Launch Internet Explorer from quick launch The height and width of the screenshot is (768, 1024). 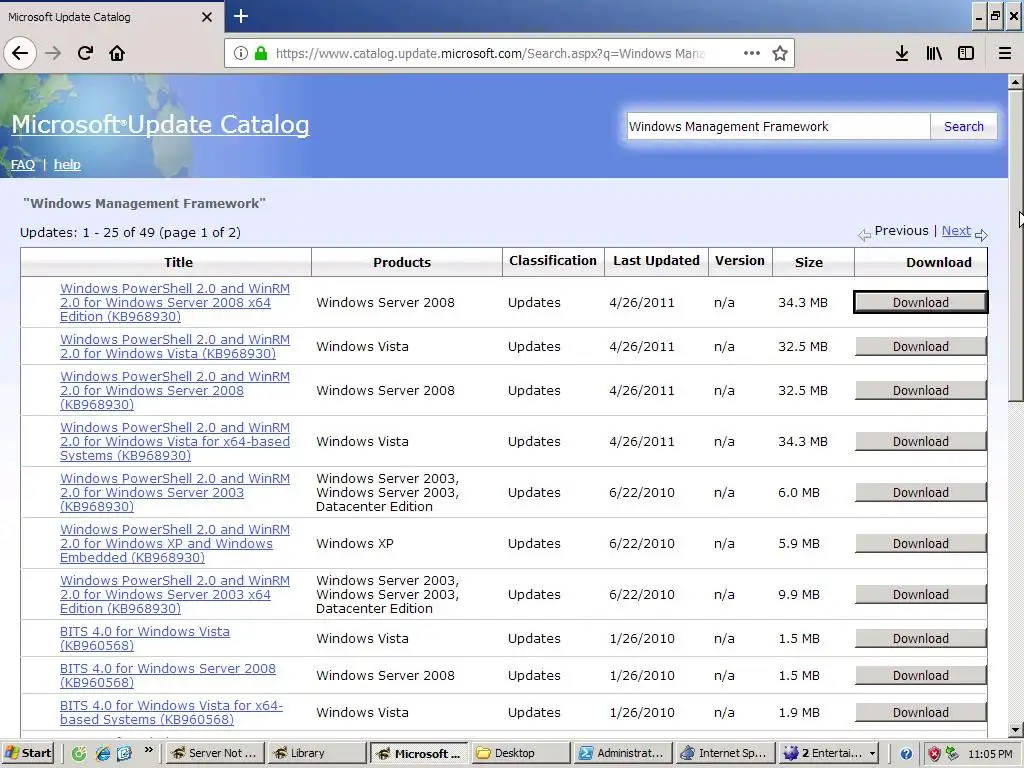[x=102, y=753]
